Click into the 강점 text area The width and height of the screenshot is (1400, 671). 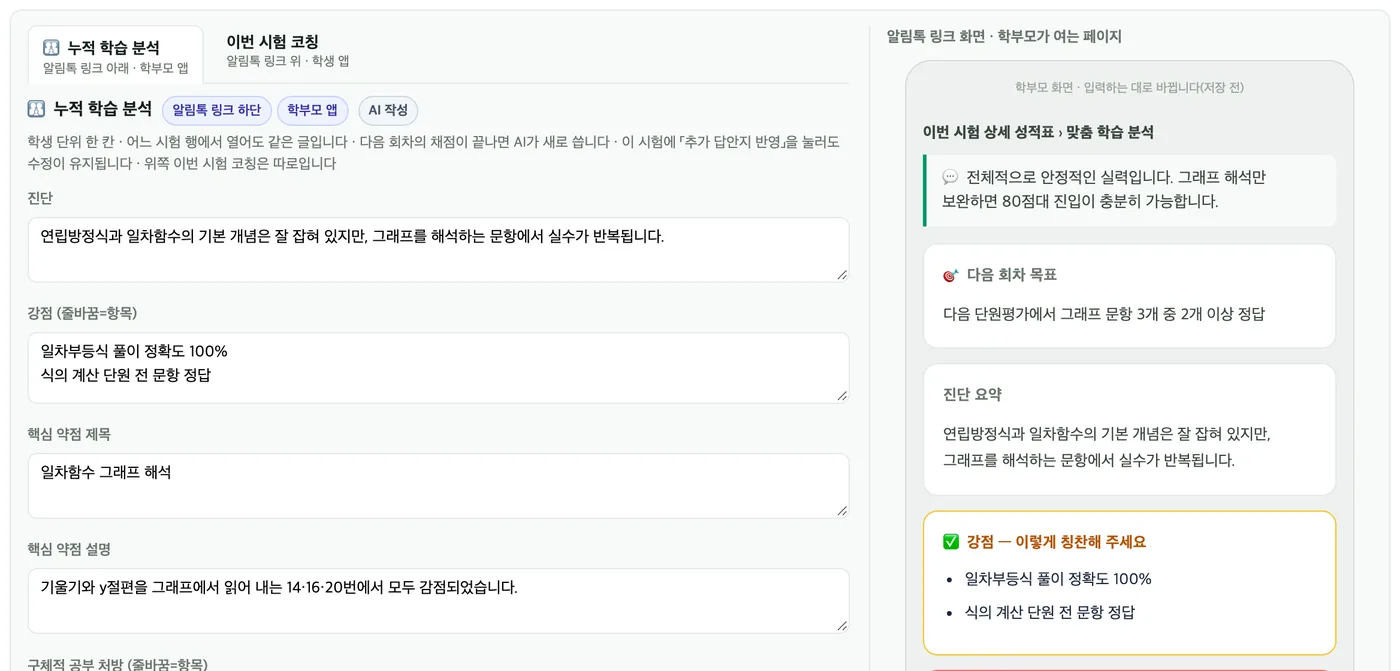438,368
